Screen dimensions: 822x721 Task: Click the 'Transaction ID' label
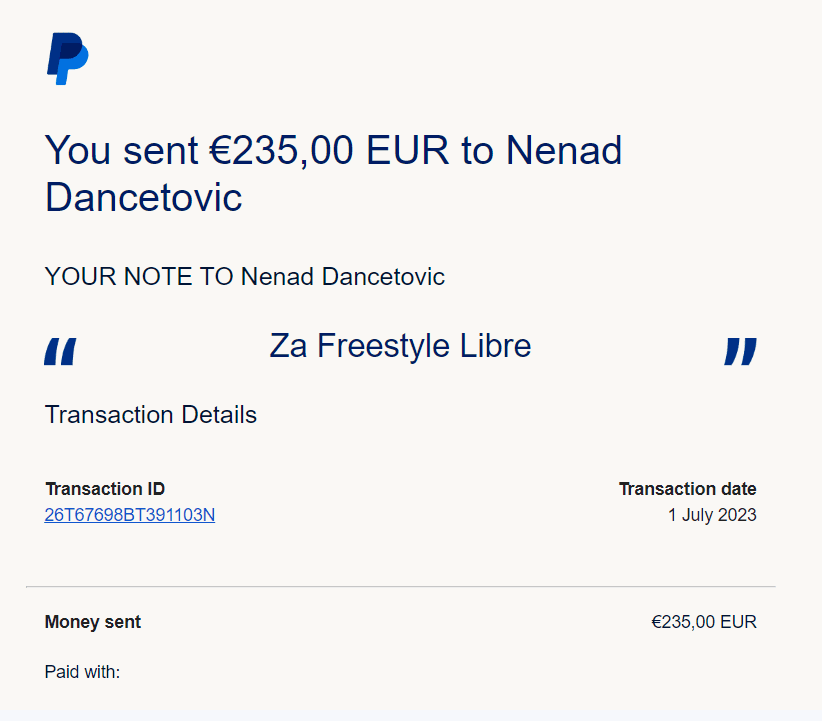105,489
